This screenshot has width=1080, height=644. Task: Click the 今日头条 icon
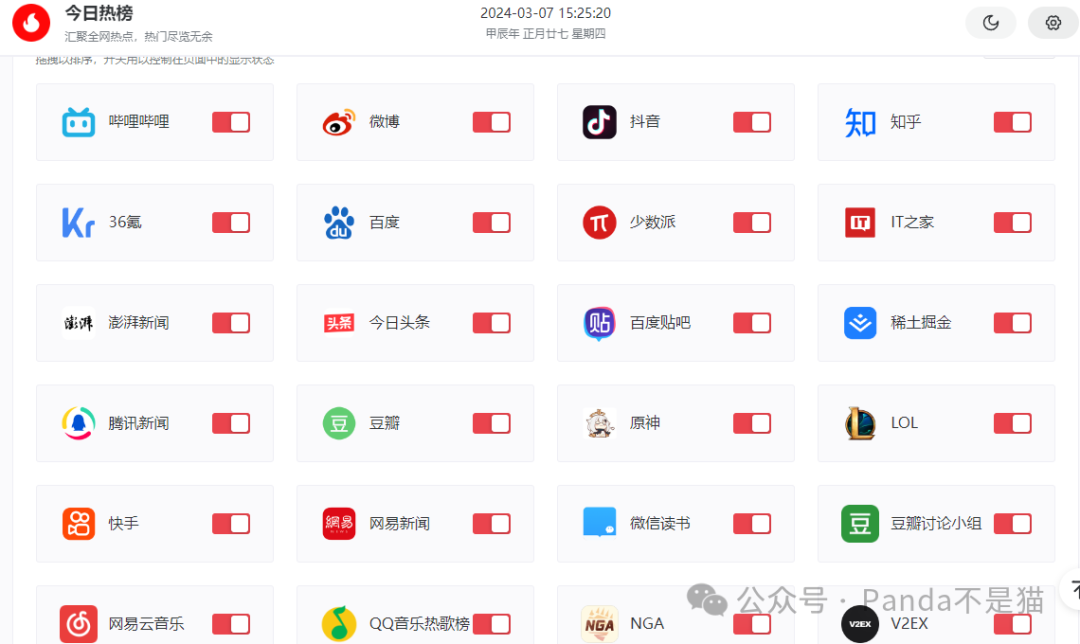pos(339,323)
